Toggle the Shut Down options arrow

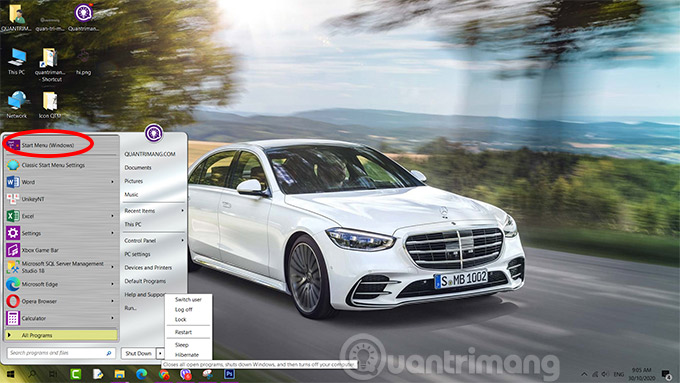click(x=160, y=354)
